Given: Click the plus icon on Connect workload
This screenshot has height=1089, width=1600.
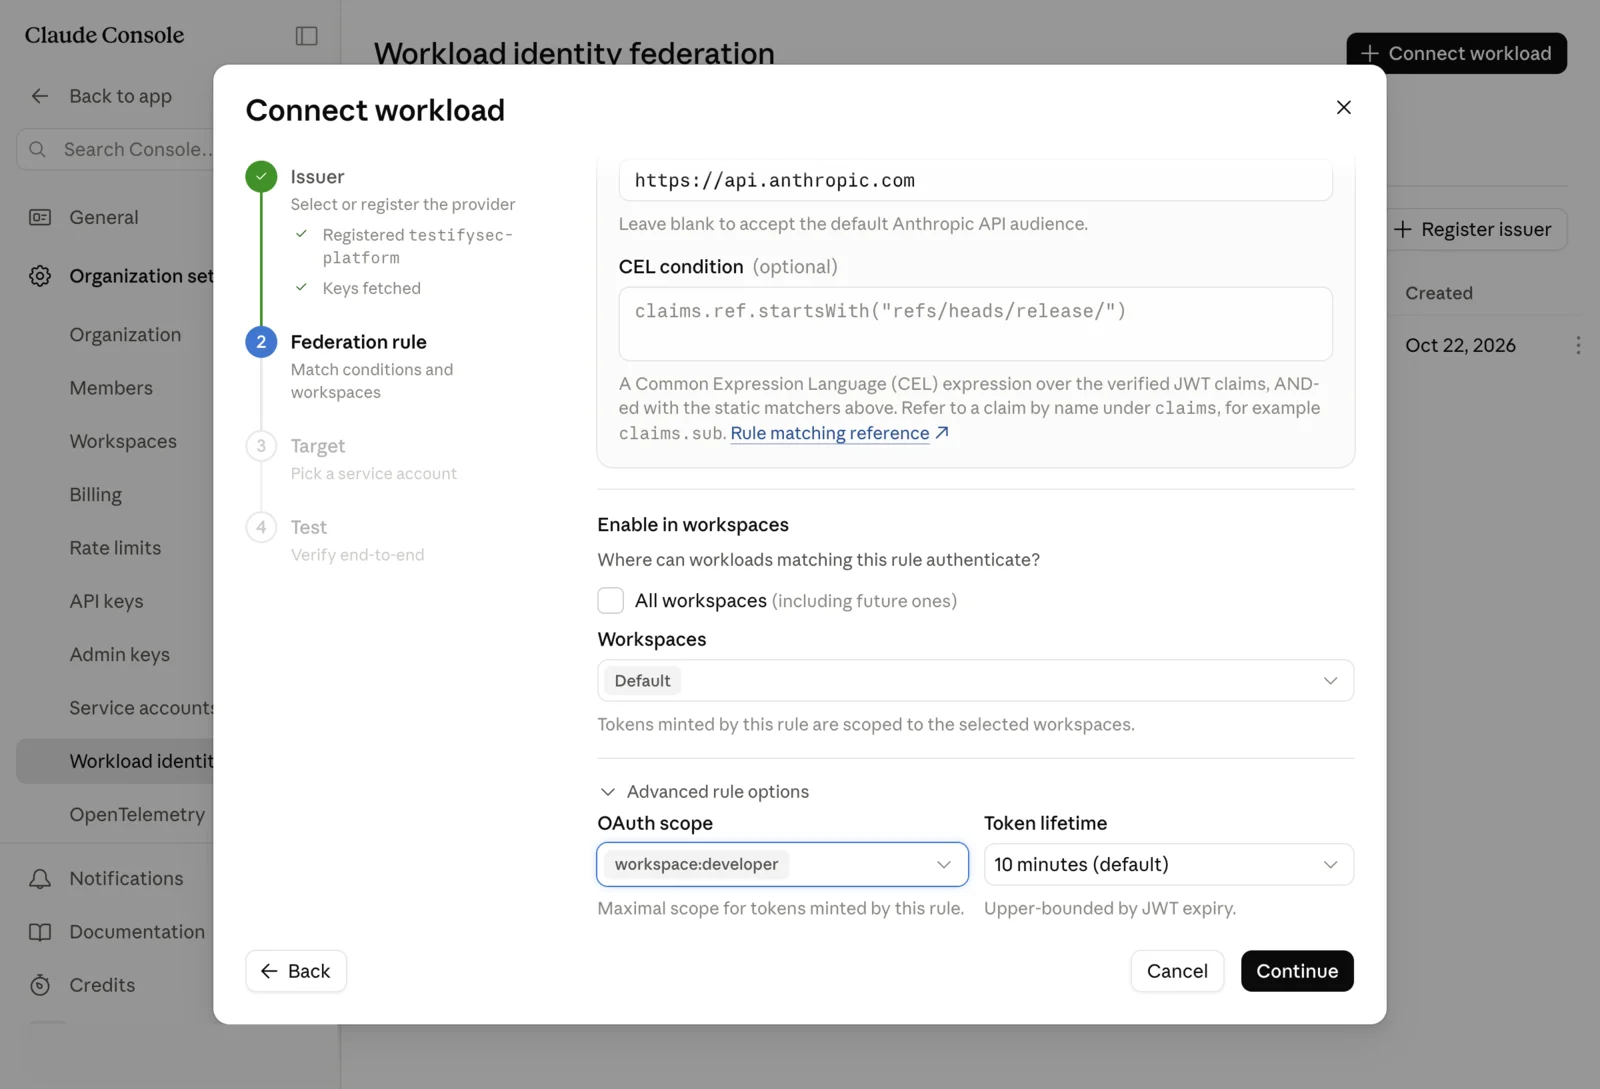Looking at the screenshot, I should [1370, 53].
